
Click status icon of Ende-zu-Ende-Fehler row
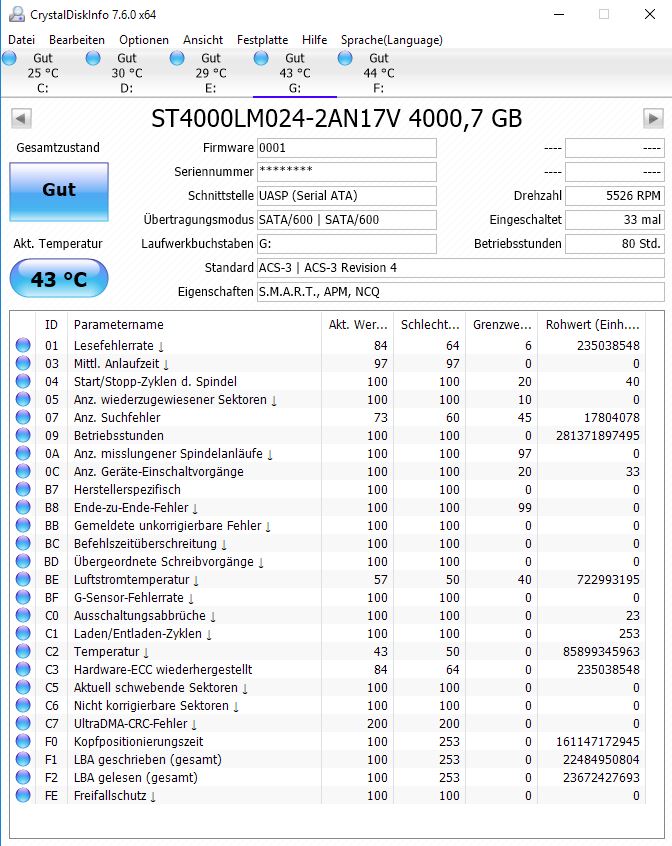(x=23, y=507)
